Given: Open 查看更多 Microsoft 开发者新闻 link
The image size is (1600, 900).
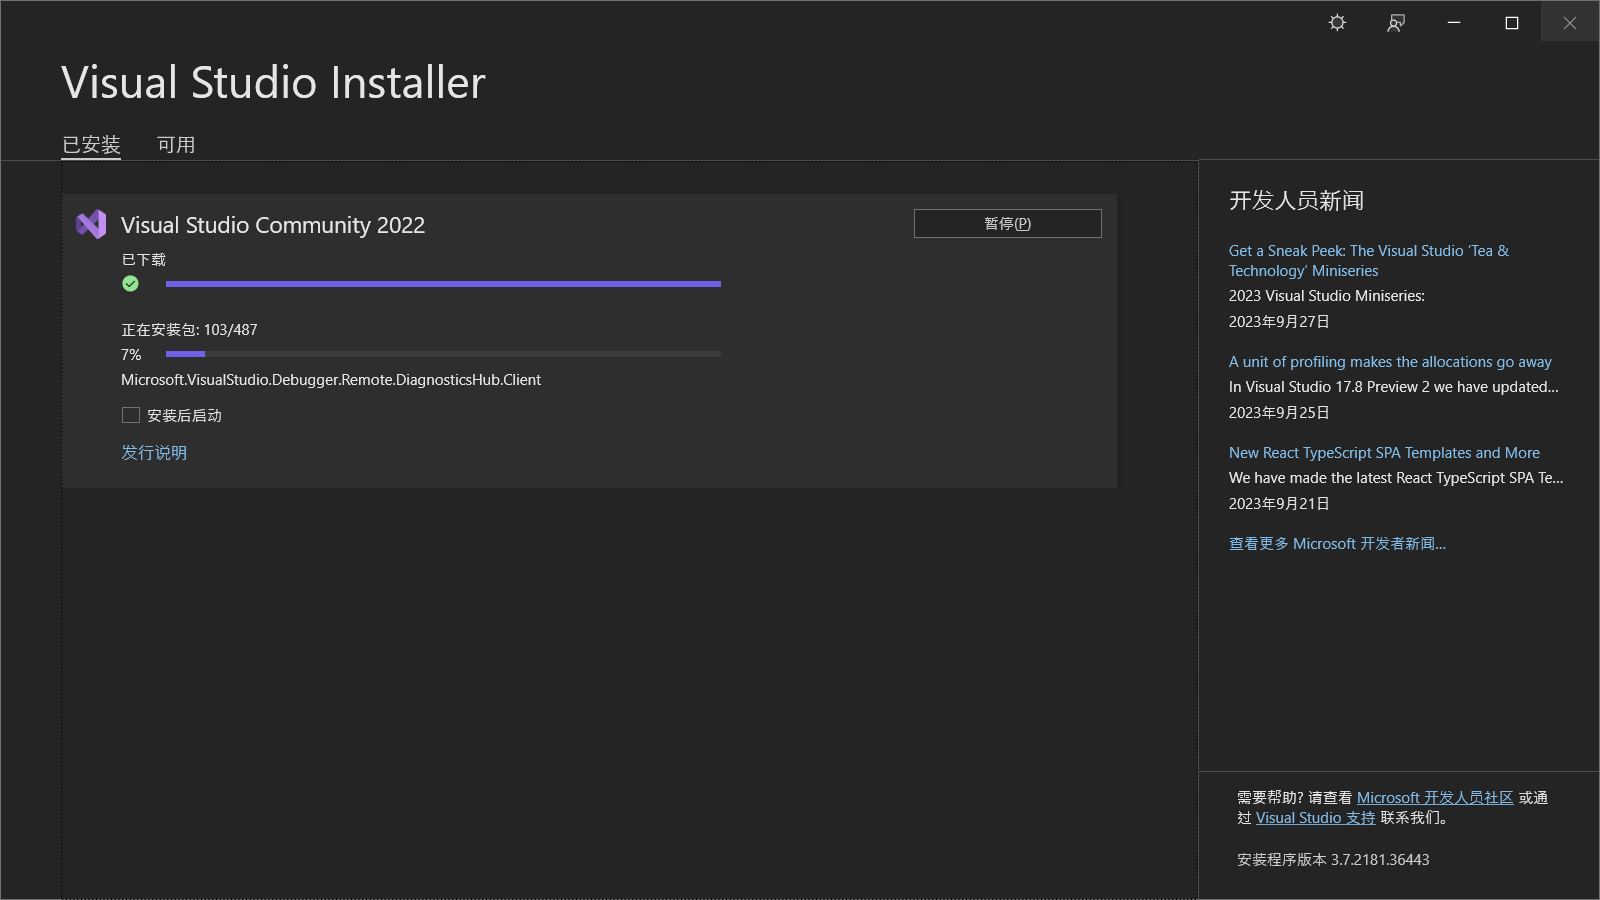Looking at the screenshot, I should pos(1337,544).
